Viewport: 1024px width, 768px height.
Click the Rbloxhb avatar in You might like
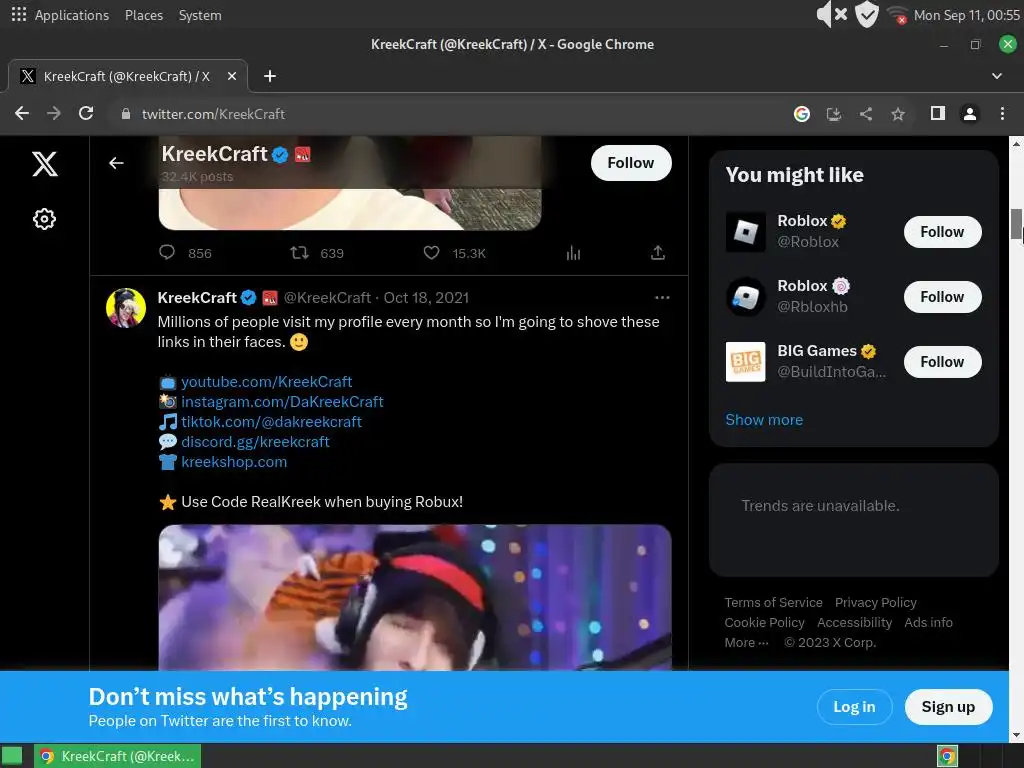pos(746,297)
